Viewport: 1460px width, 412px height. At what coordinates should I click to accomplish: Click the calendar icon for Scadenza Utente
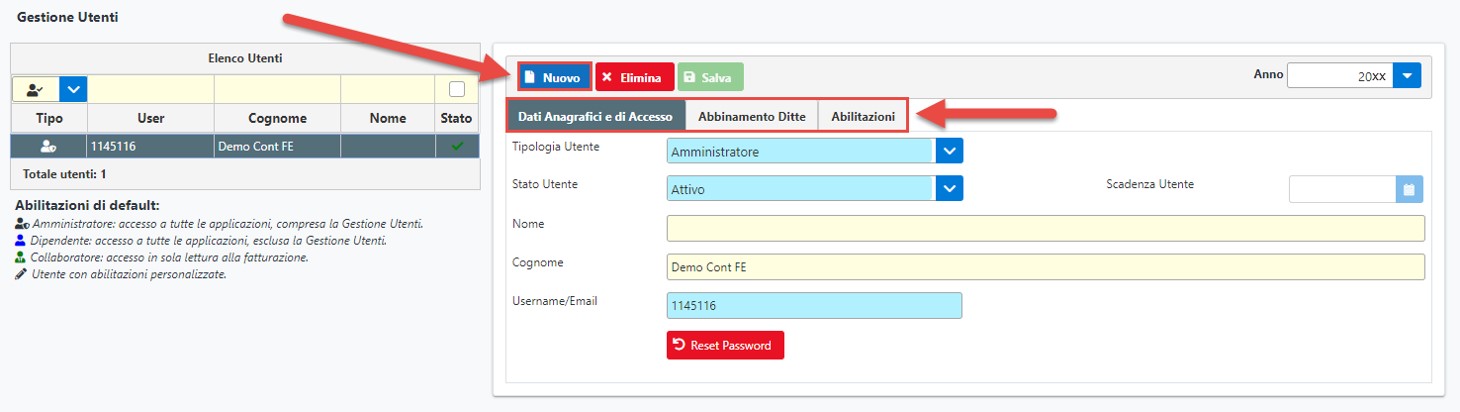1410,188
